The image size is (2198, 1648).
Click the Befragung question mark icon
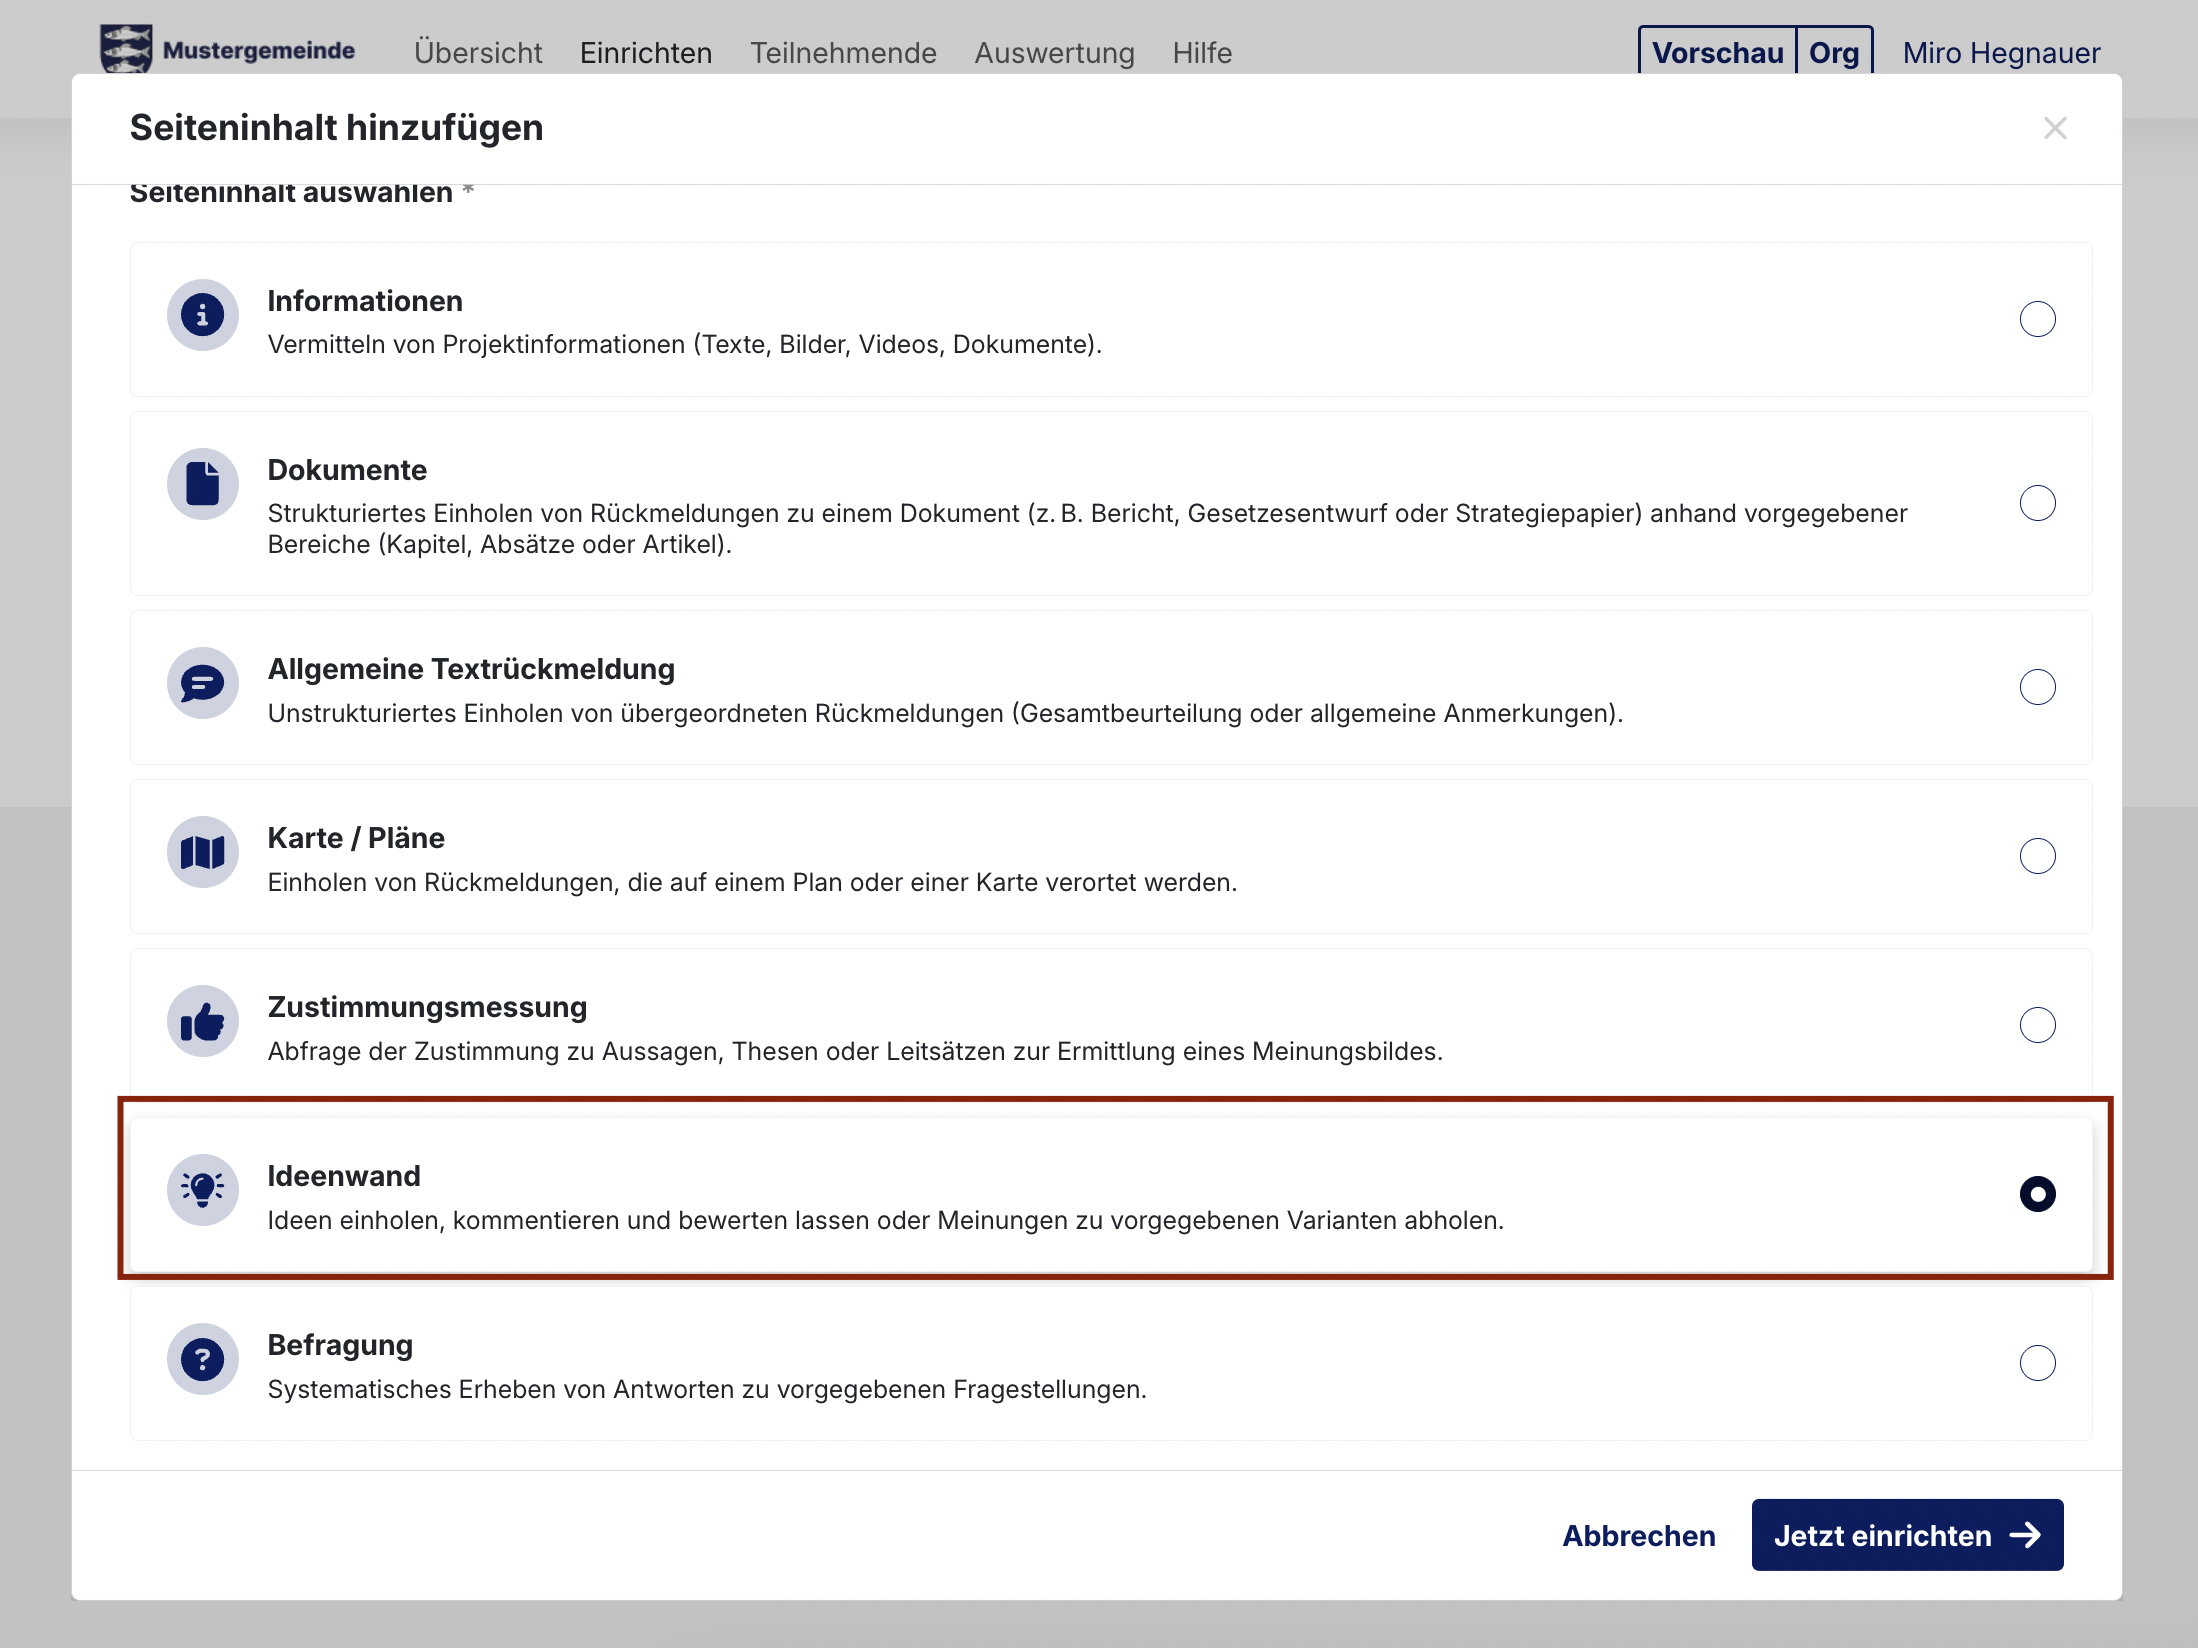click(202, 1360)
